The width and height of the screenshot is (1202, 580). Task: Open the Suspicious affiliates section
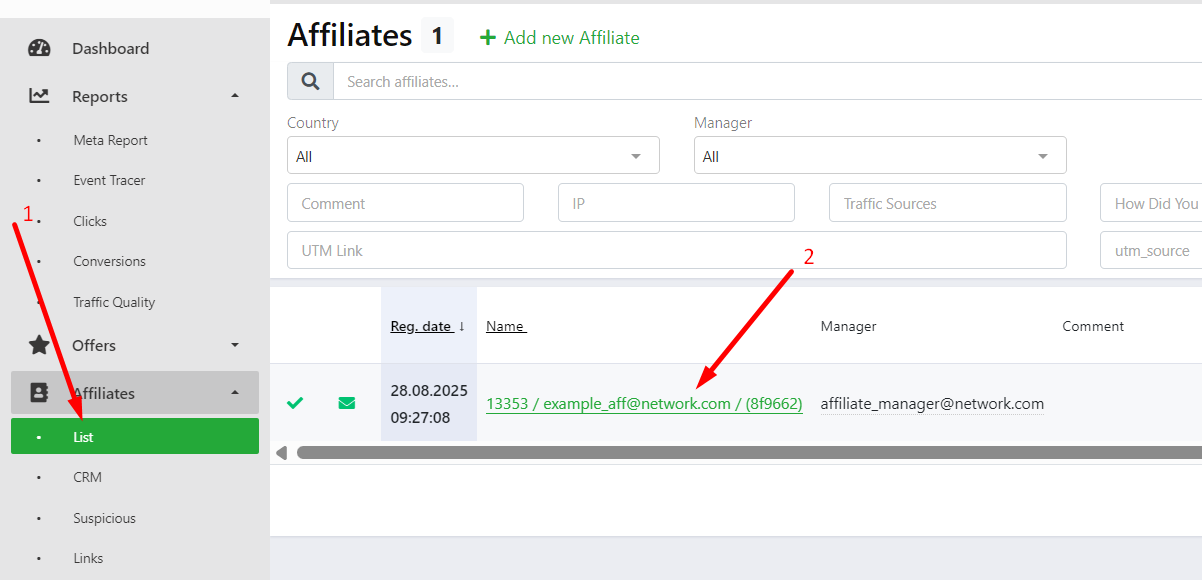pyautogui.click(x=104, y=518)
